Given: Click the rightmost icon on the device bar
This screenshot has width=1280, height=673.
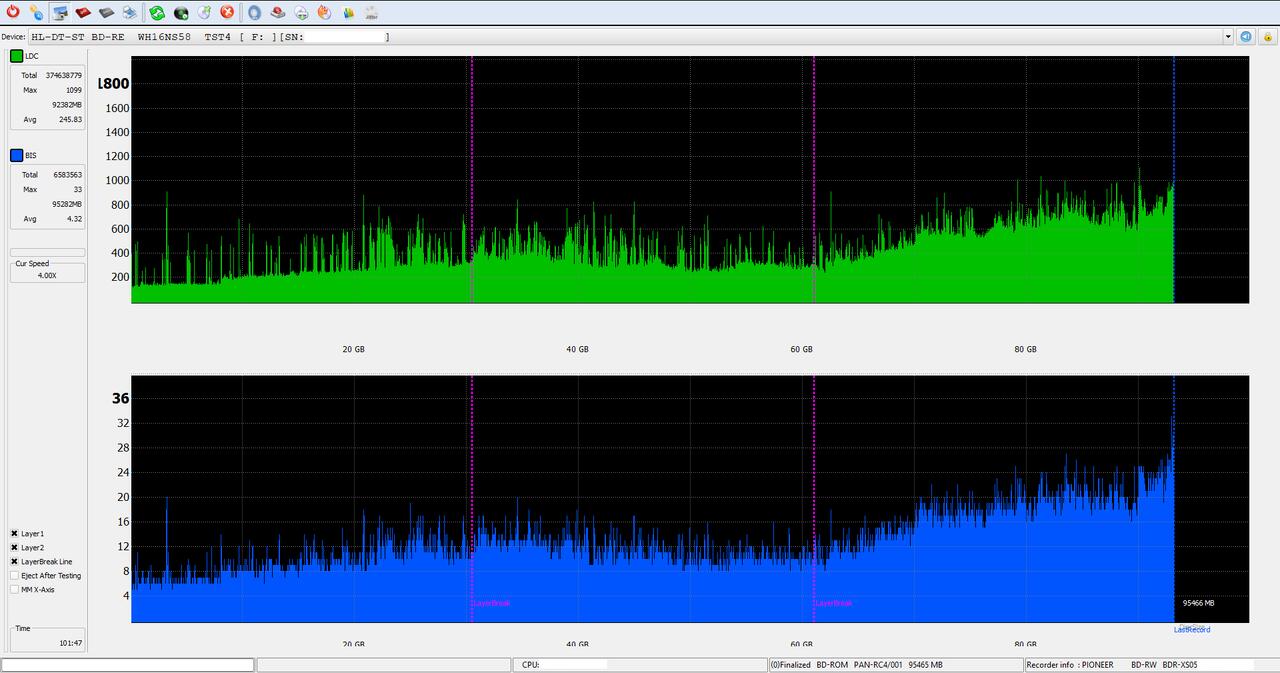Looking at the screenshot, I should tap(1266, 36).
